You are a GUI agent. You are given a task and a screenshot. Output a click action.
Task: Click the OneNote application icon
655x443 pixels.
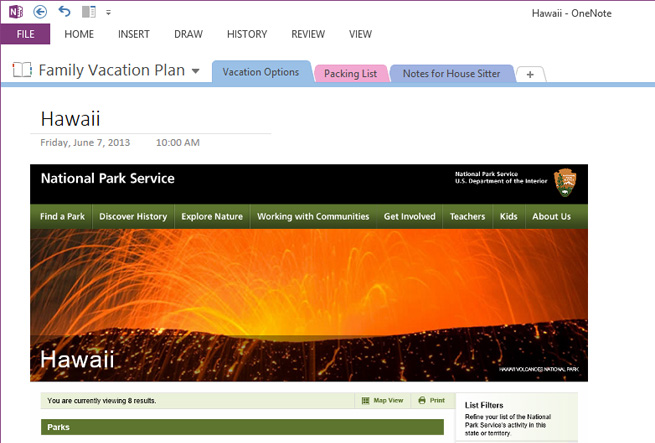tap(16, 12)
